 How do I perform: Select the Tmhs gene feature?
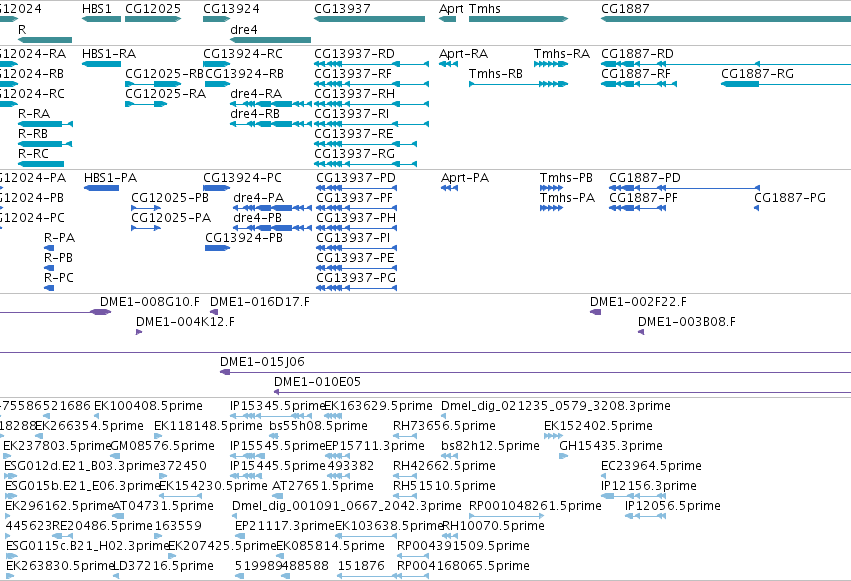pos(518,19)
